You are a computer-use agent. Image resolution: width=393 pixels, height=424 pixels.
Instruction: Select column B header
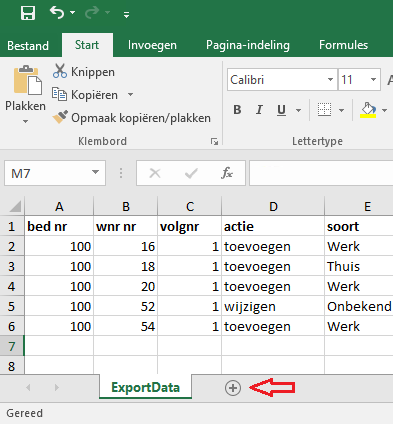point(126,207)
